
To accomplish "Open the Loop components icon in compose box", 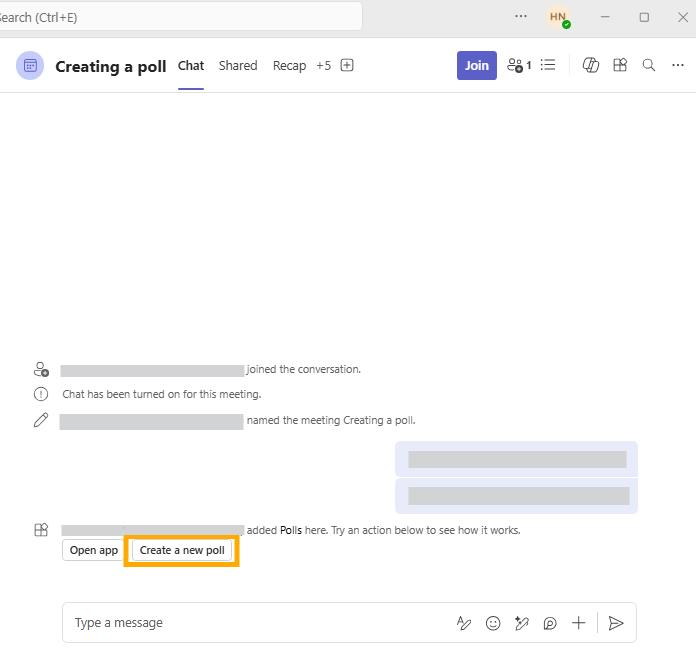I will 550,623.
